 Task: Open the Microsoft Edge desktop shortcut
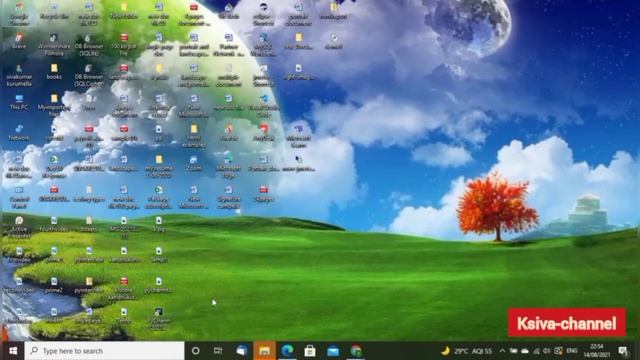point(229,166)
